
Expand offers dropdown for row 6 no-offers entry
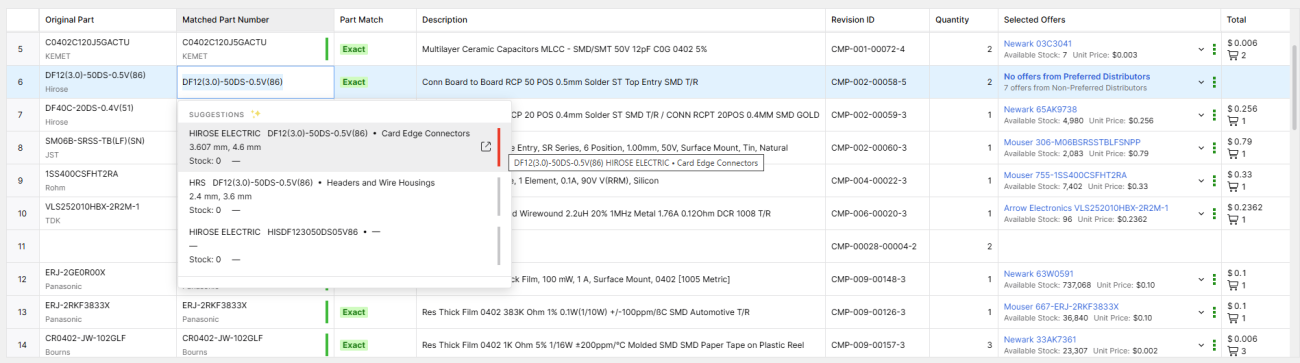(x=1201, y=82)
